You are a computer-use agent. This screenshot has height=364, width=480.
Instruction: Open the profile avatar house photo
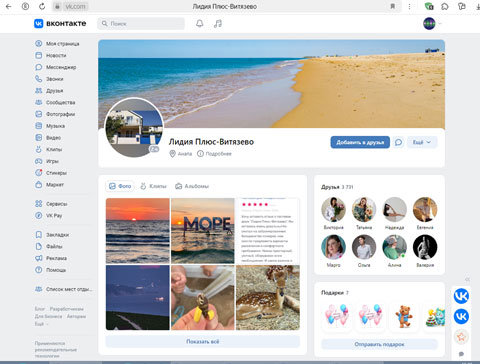pos(134,128)
